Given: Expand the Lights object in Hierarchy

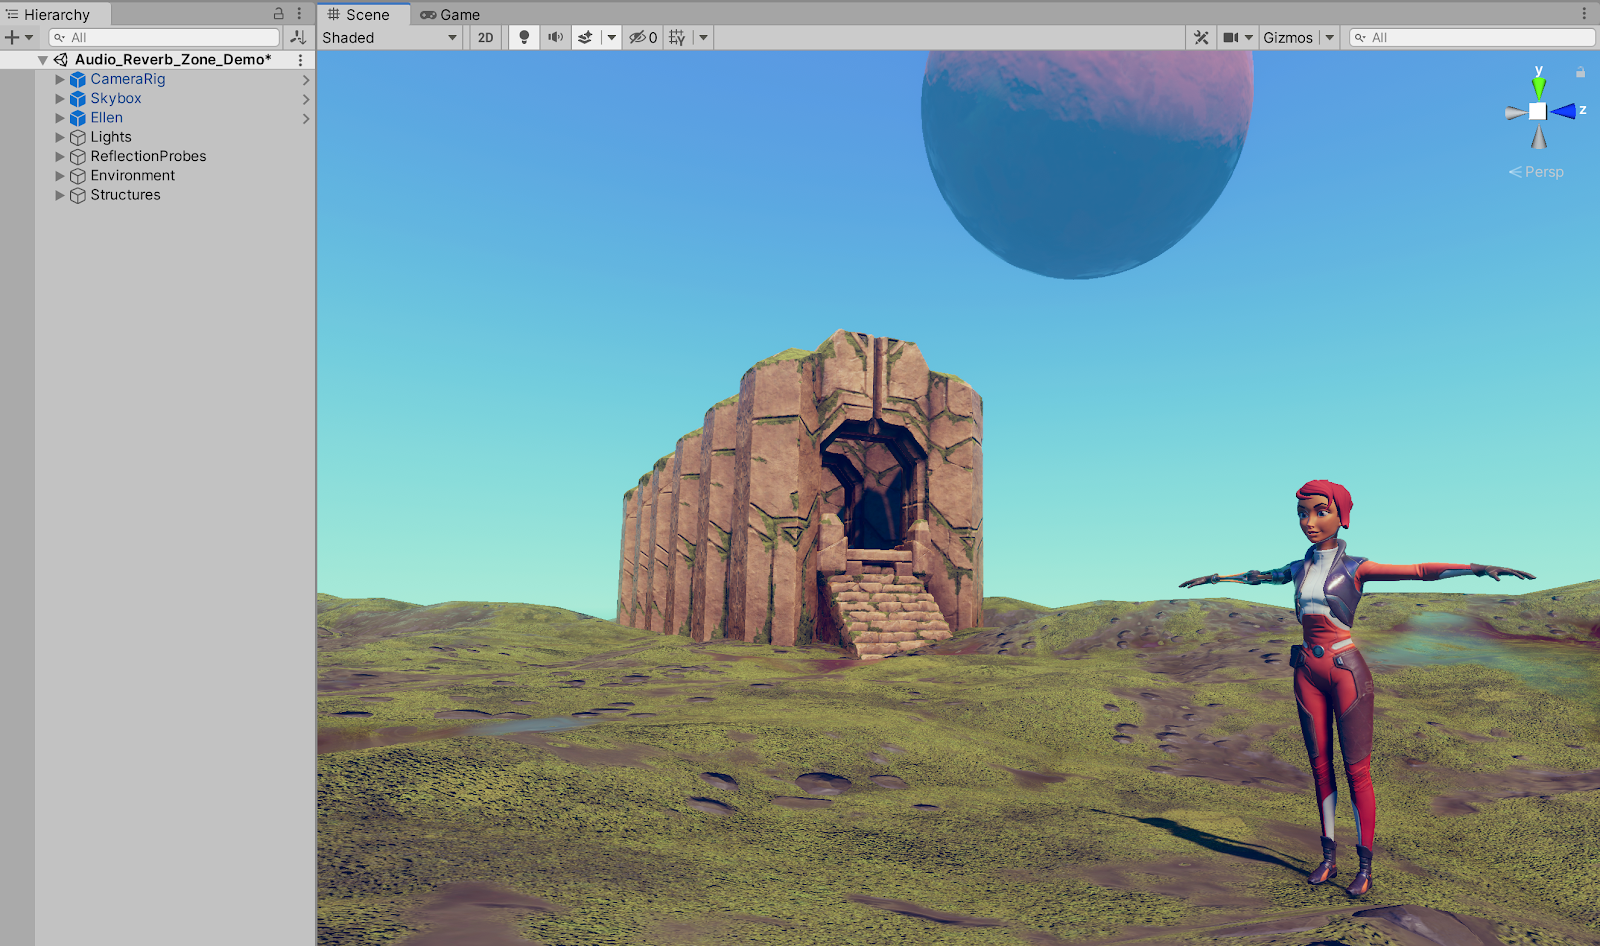Looking at the screenshot, I should click(60, 137).
